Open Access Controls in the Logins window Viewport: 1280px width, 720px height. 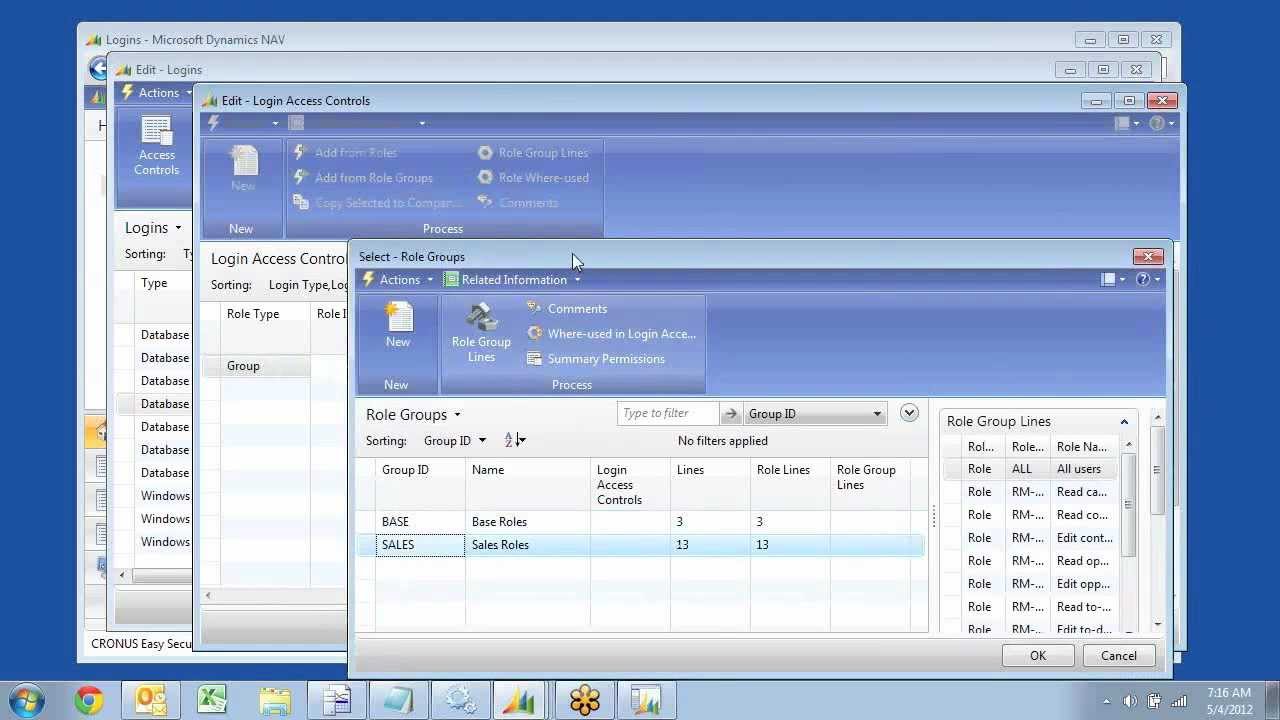tap(157, 147)
